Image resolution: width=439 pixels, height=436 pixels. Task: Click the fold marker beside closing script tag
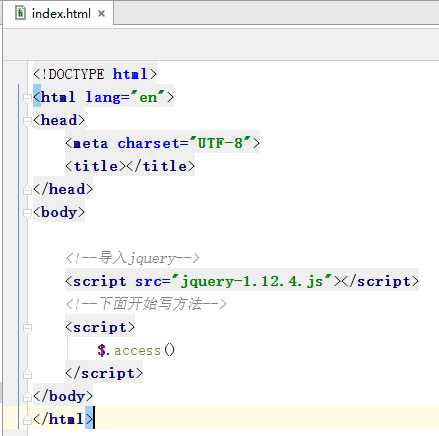pyautogui.click(x=27, y=374)
